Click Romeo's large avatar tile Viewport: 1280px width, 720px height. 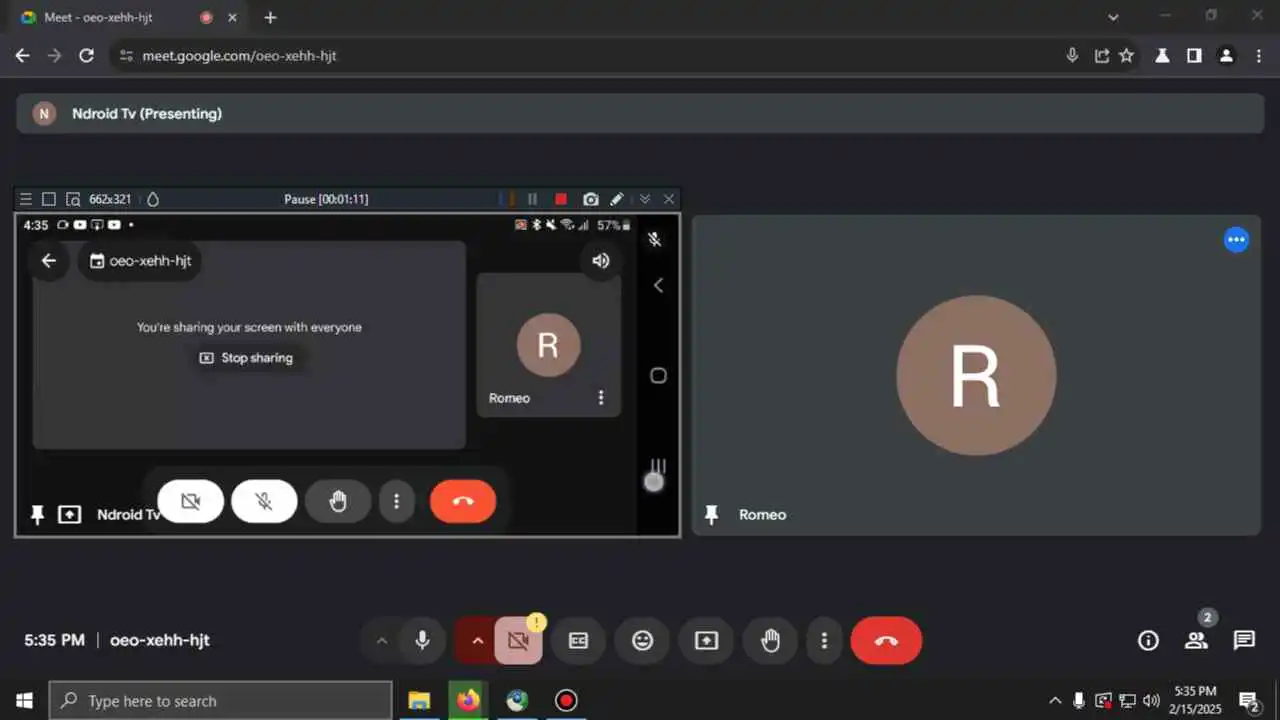click(976, 375)
